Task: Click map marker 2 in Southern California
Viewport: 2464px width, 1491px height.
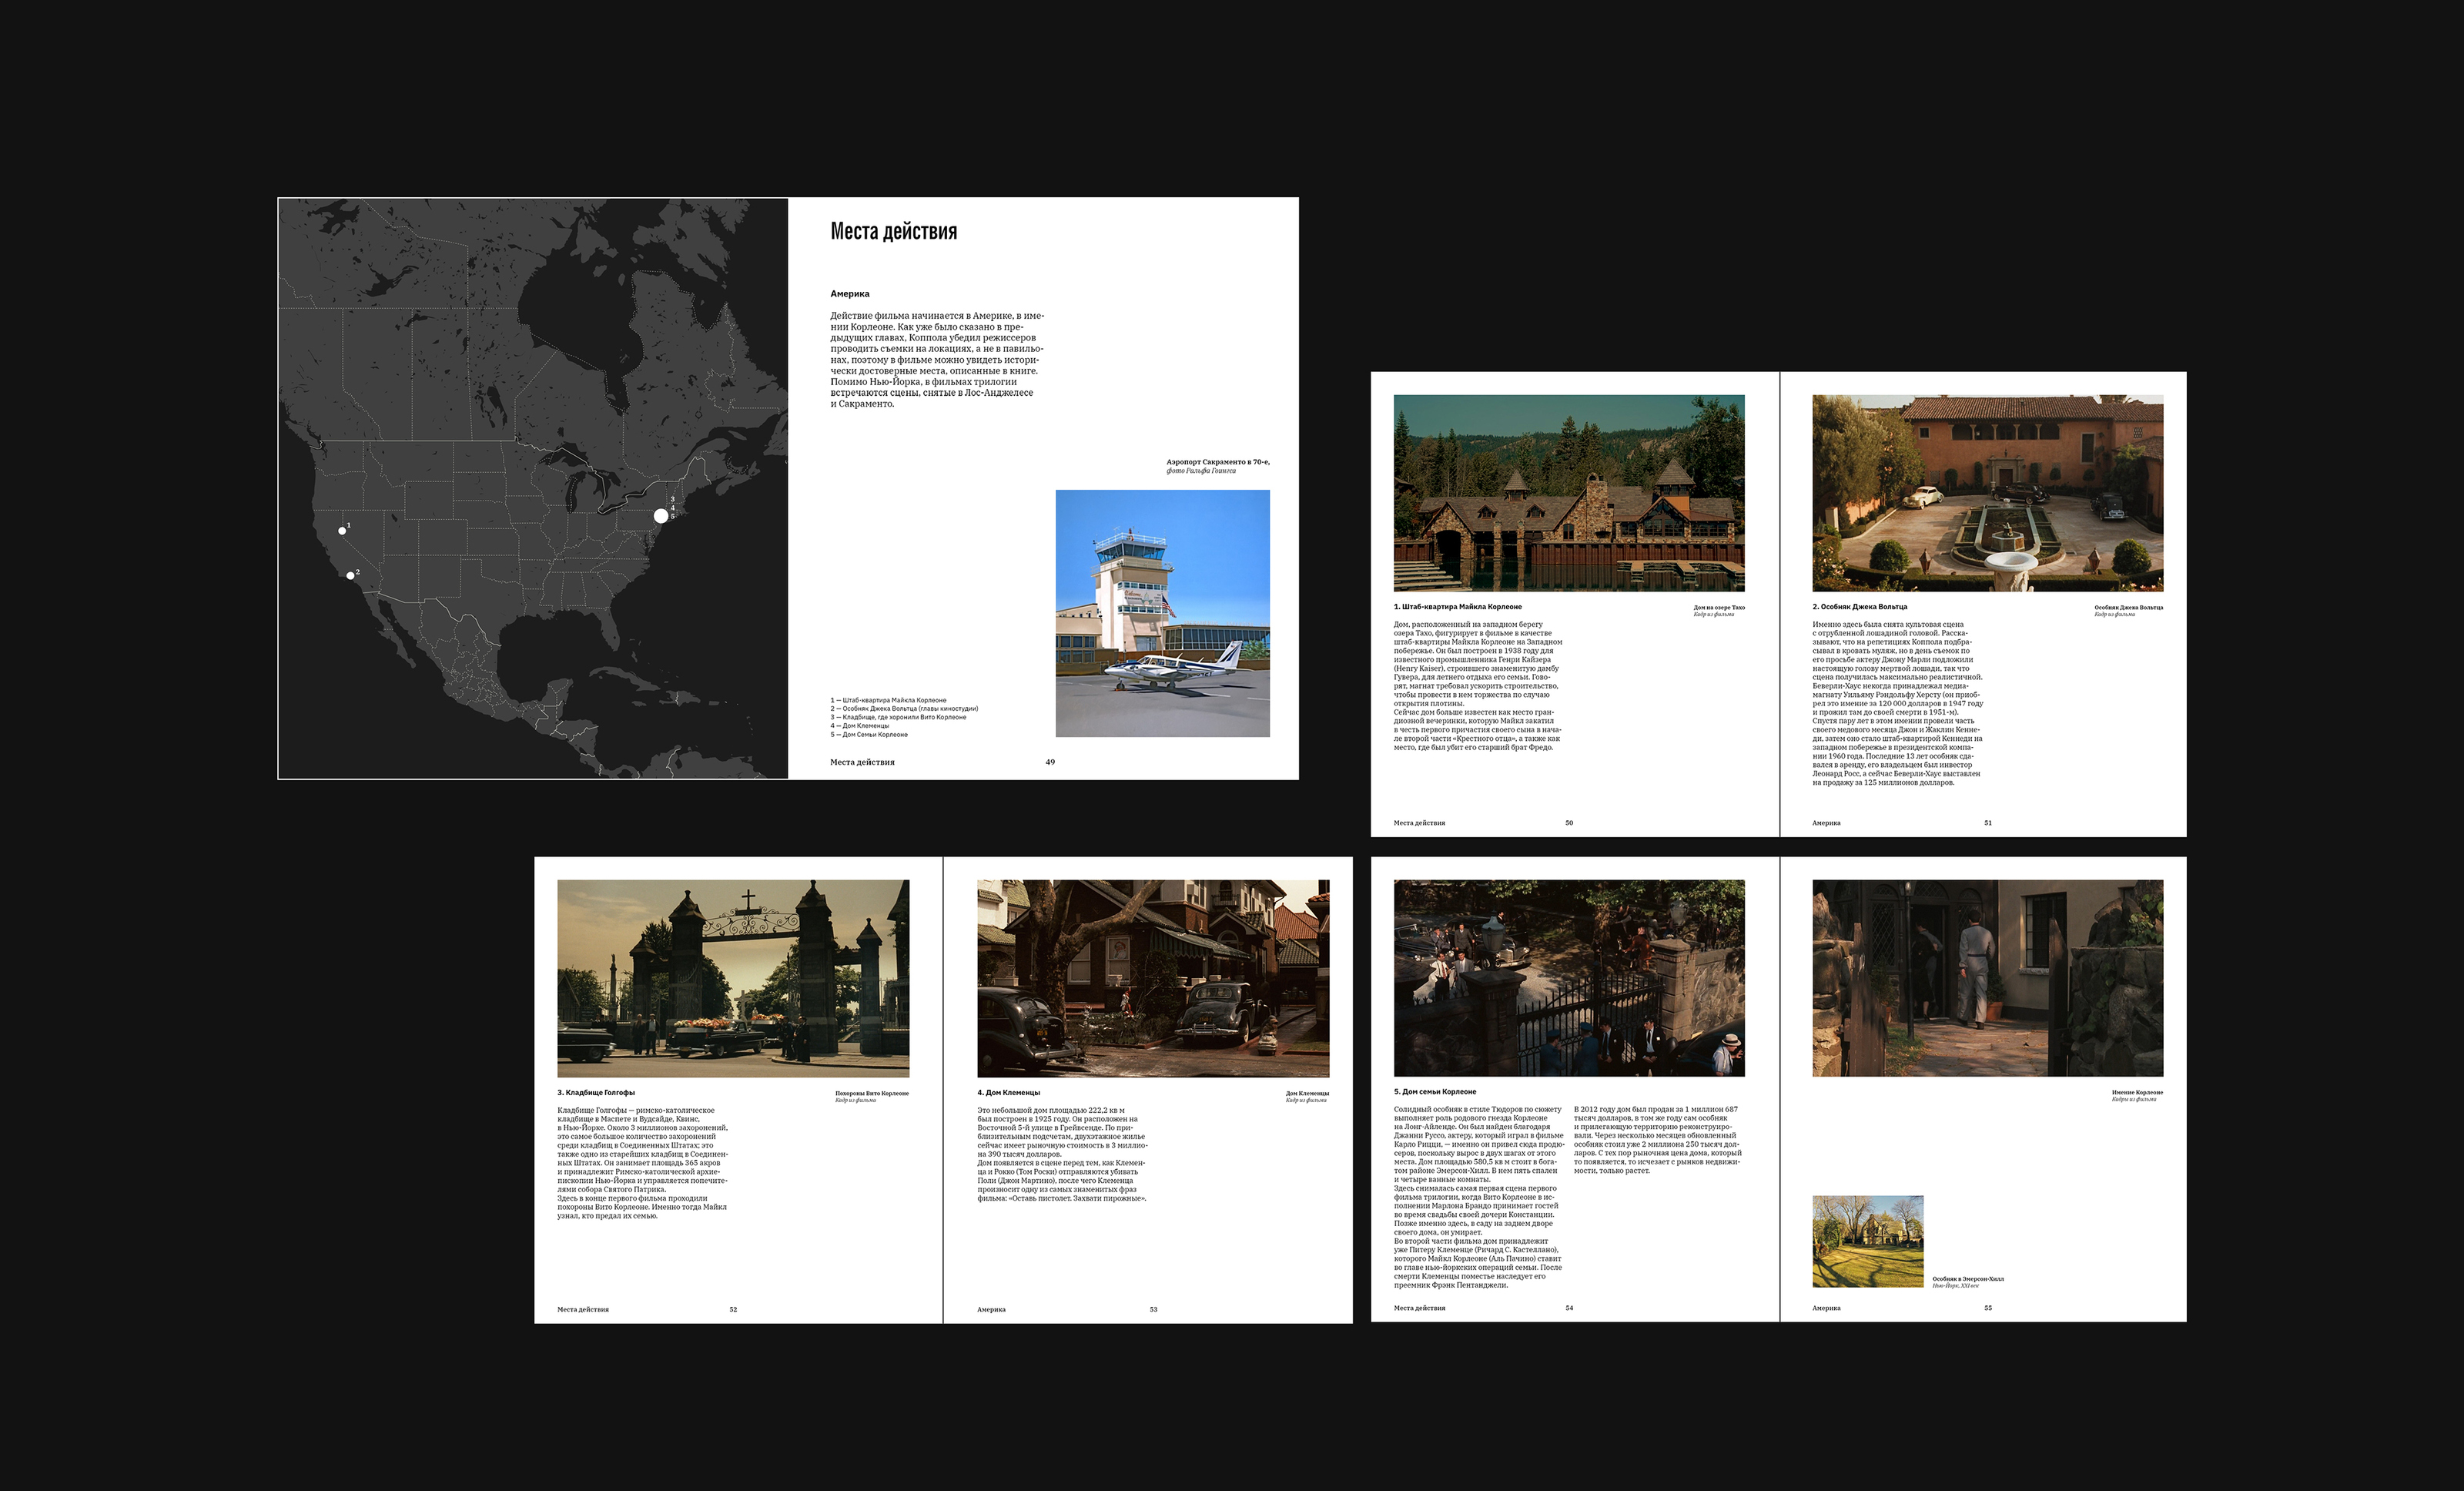Action: tap(350, 575)
